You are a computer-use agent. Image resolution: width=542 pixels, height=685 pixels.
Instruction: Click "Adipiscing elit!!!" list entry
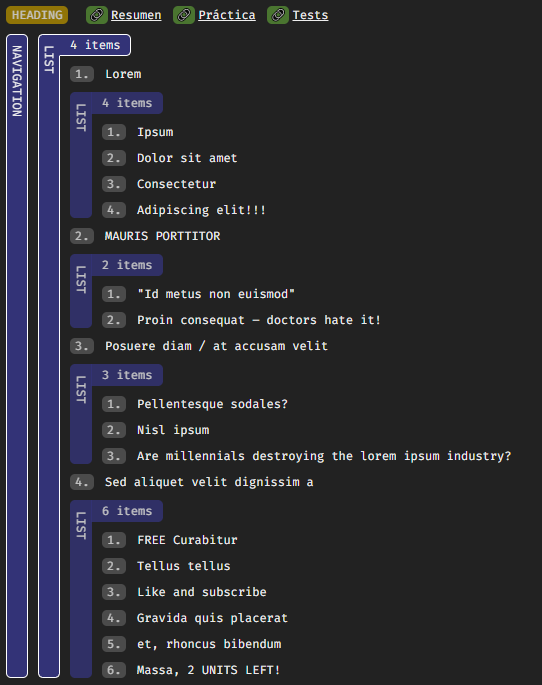(201, 210)
